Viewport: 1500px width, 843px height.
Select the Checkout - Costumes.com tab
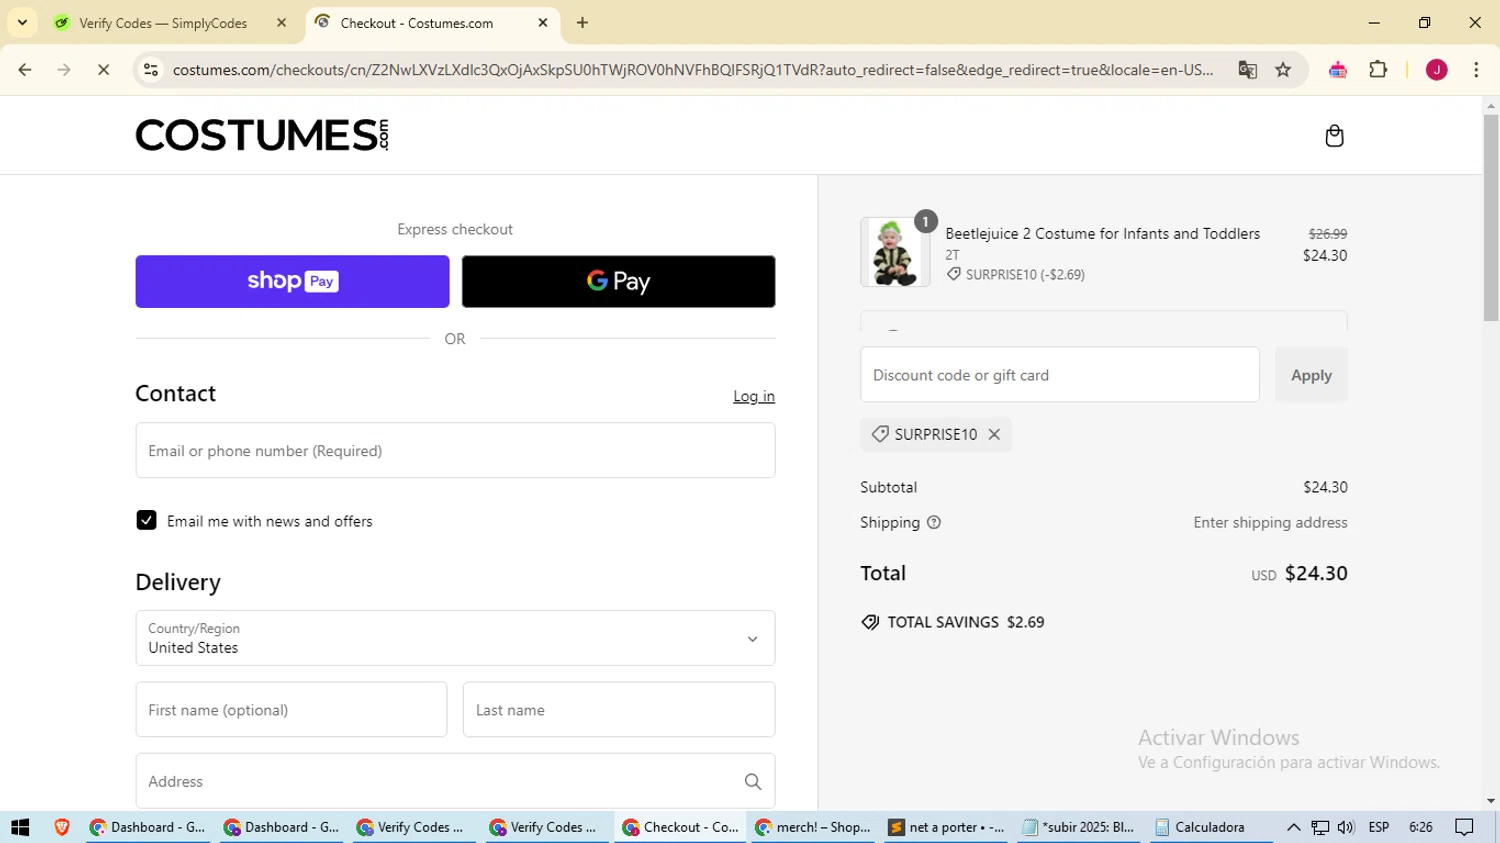(x=416, y=23)
